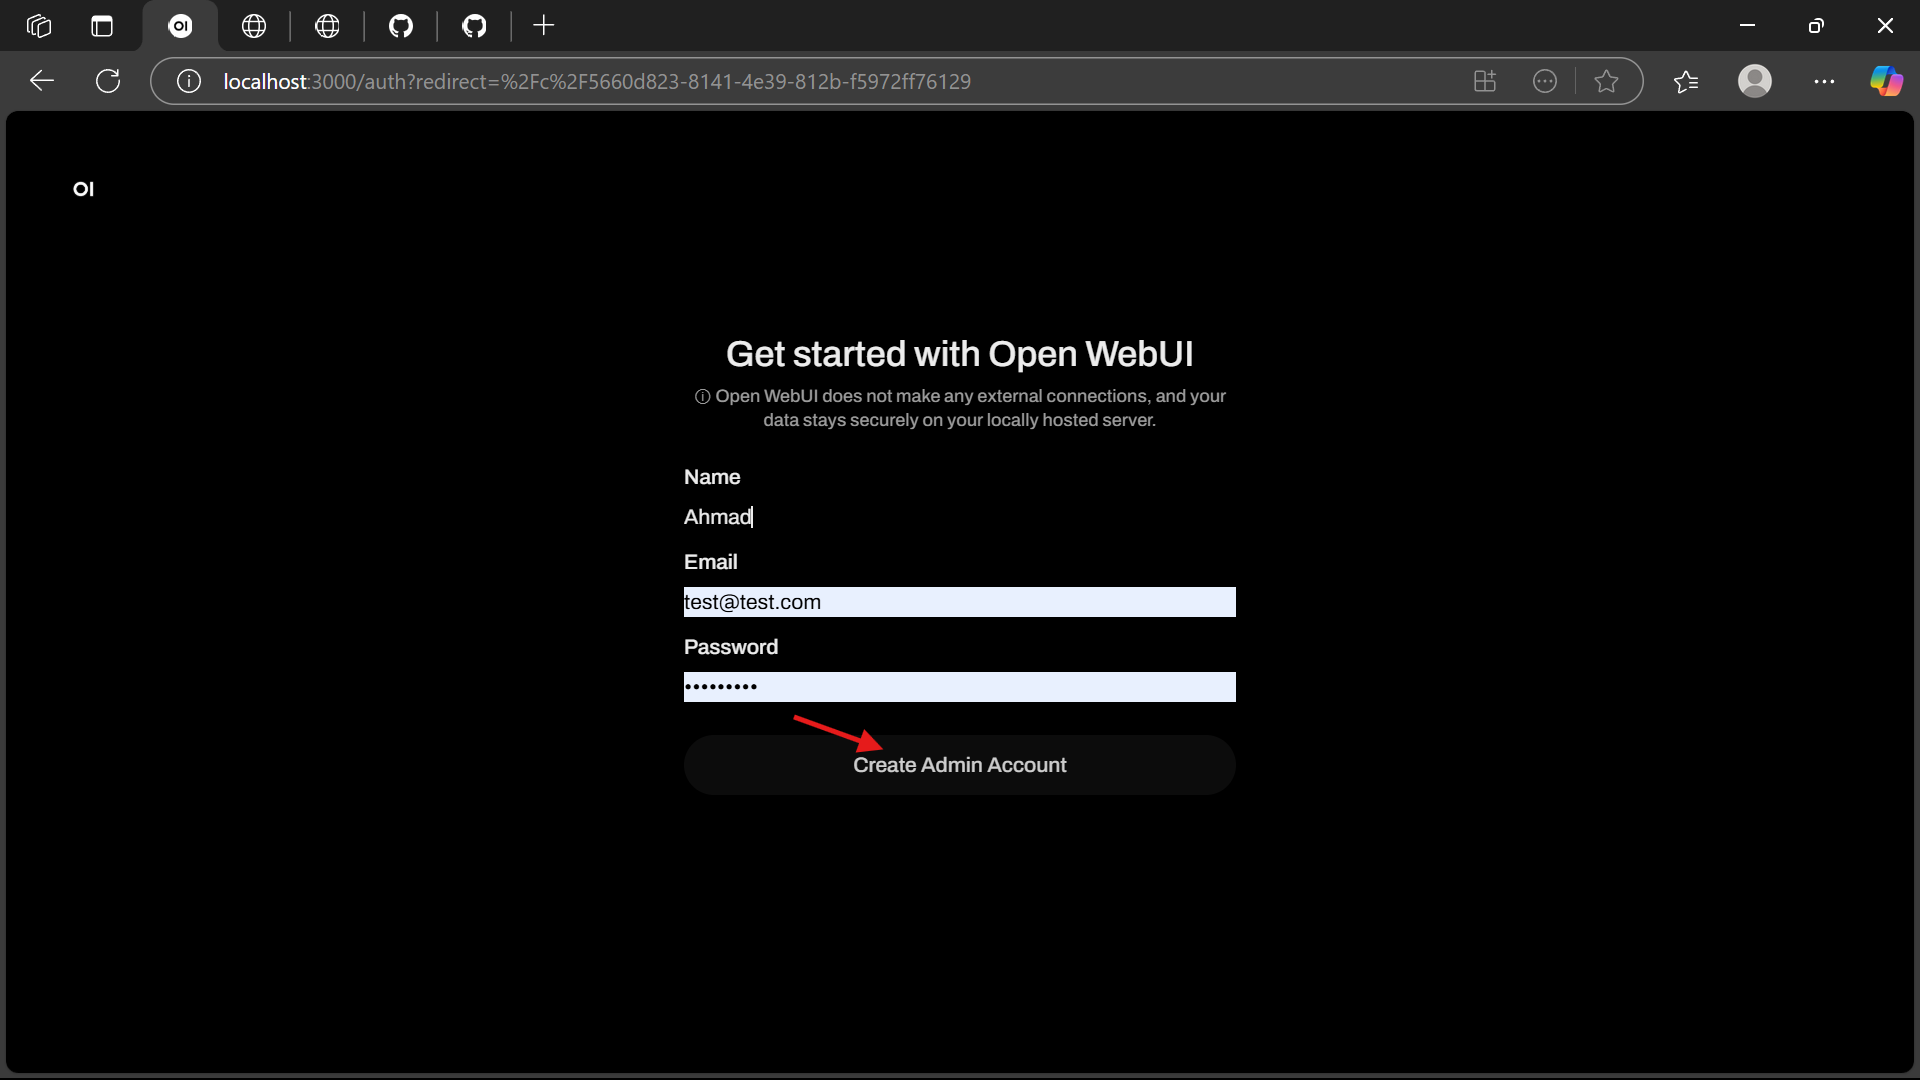Viewport: 1920px width, 1080px height.
Task: Open the Copilot sidebar icon
Action: coord(1886,81)
